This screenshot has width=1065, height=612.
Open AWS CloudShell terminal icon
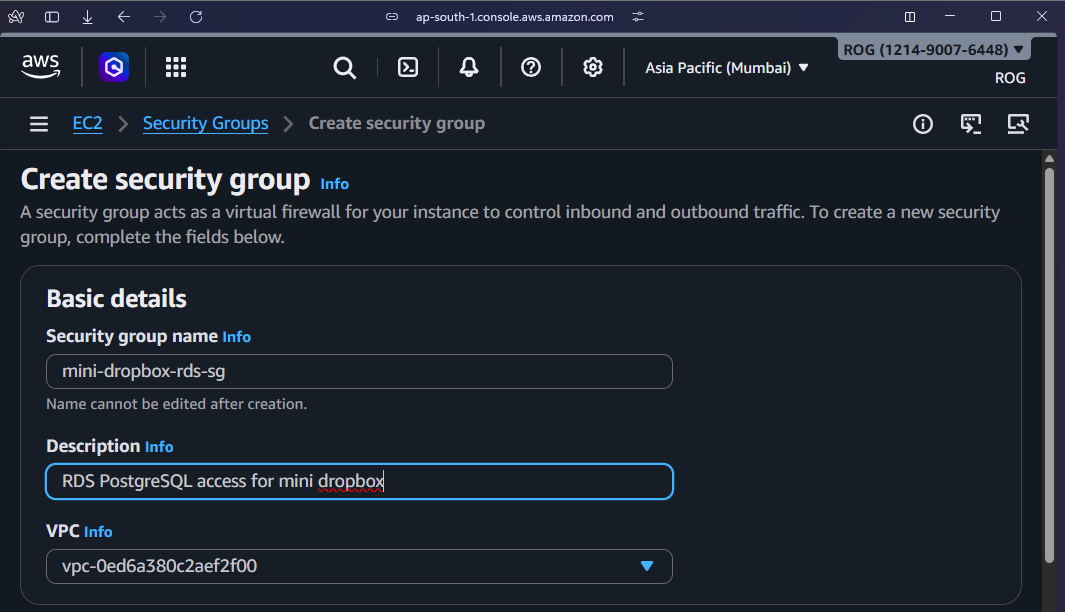pyautogui.click(x=408, y=67)
